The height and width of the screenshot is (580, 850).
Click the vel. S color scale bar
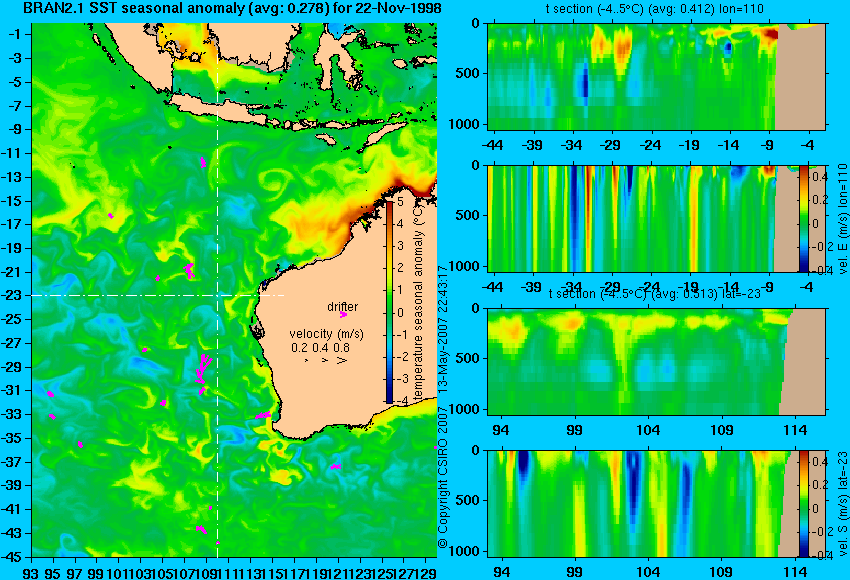803,503
